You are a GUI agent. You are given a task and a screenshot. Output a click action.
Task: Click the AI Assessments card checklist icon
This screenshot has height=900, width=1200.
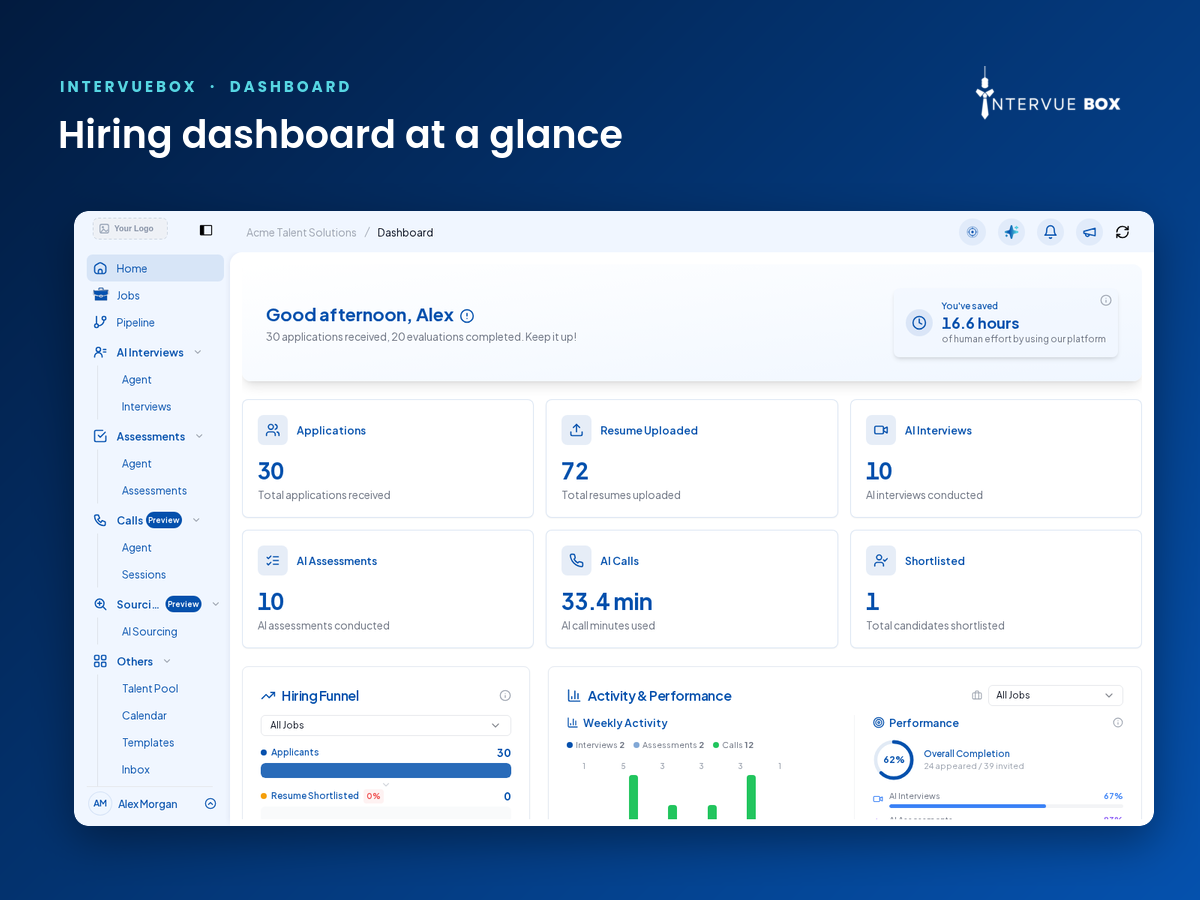tap(273, 561)
